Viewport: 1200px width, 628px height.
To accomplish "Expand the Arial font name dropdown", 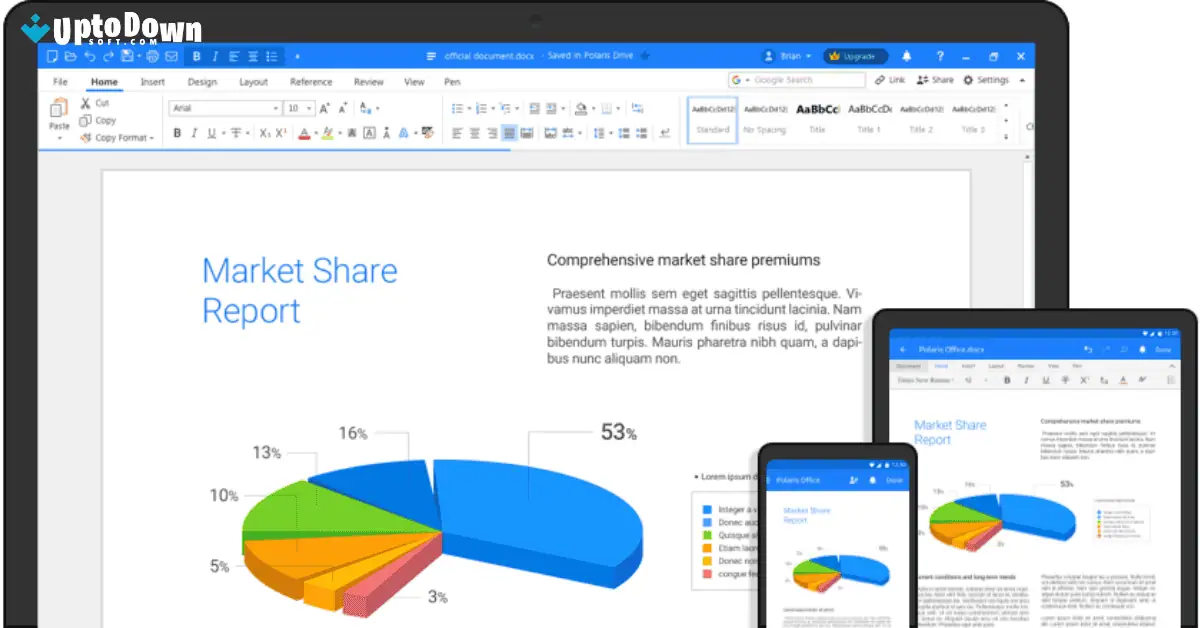I will click(275, 107).
